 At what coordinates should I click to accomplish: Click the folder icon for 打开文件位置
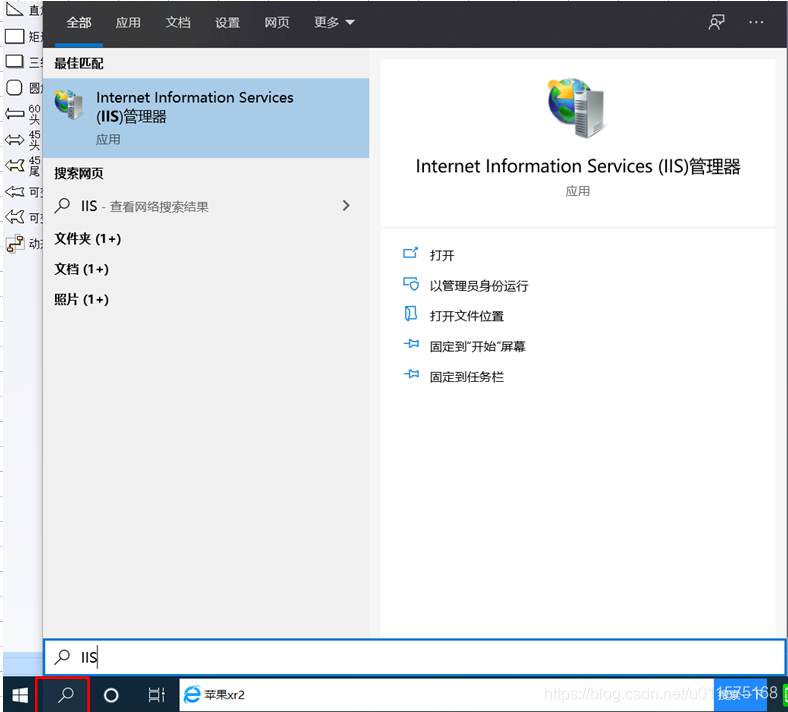(x=410, y=314)
